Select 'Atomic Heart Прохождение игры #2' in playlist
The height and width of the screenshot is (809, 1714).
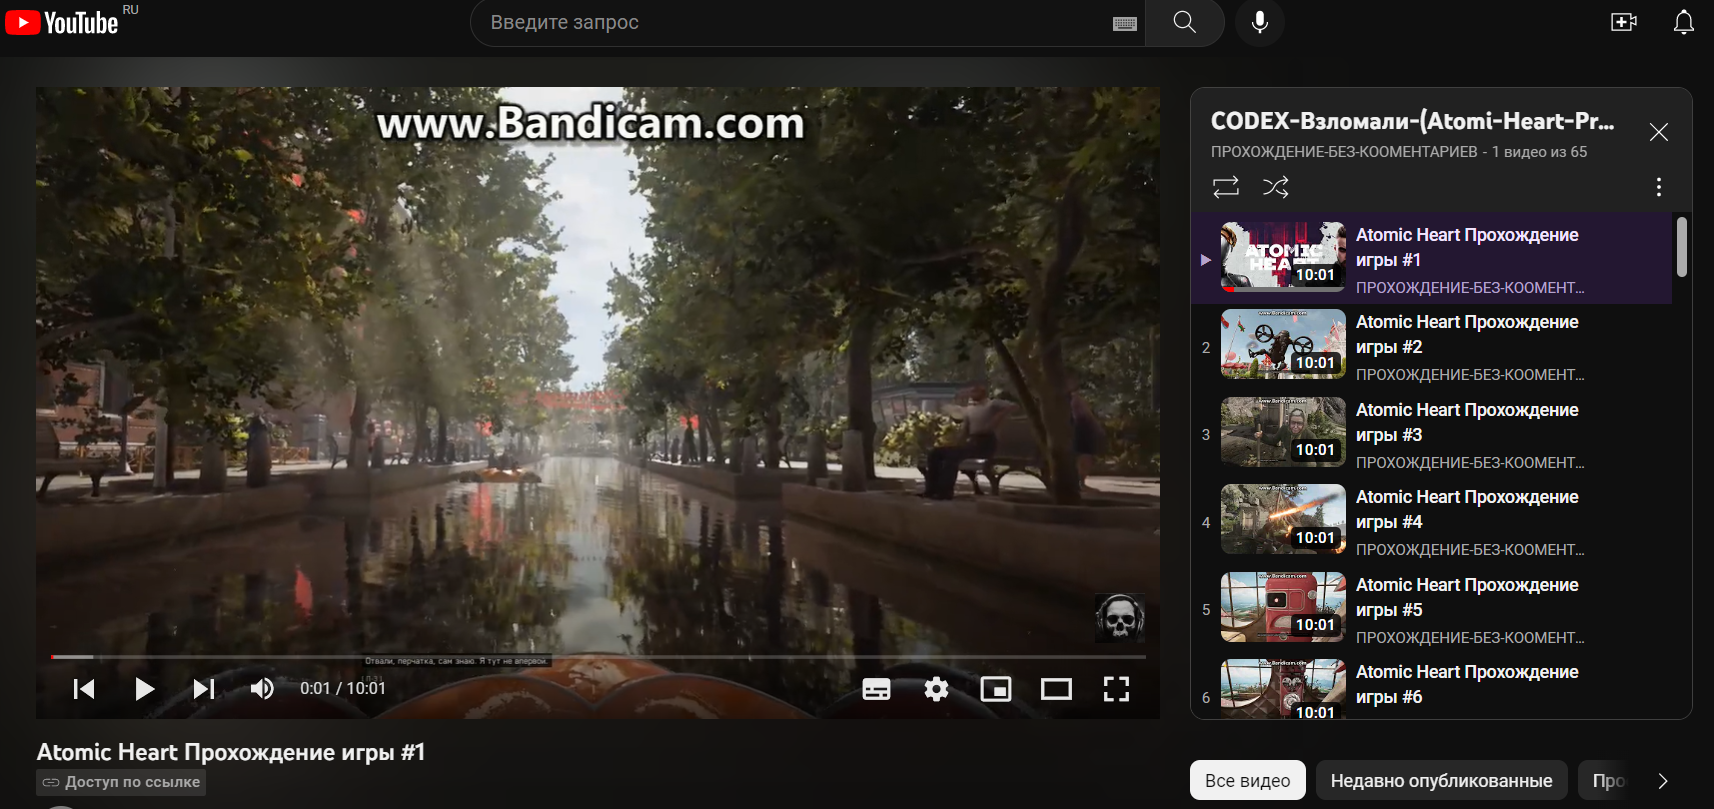click(x=1431, y=346)
